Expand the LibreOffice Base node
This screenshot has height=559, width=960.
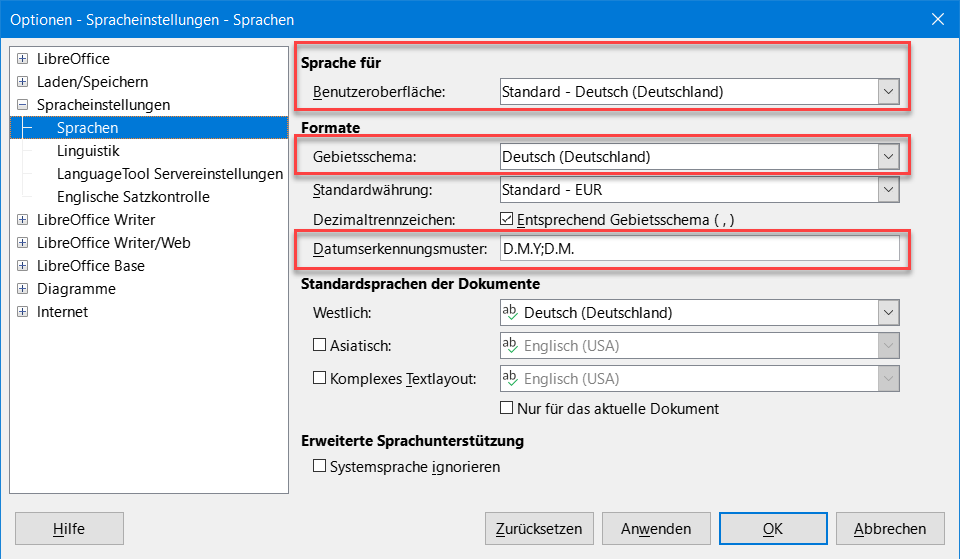(23, 265)
